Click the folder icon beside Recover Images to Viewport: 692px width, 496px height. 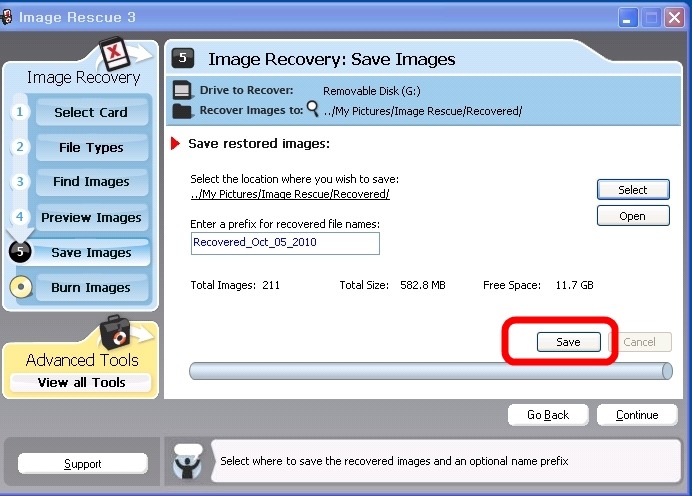coord(182,110)
